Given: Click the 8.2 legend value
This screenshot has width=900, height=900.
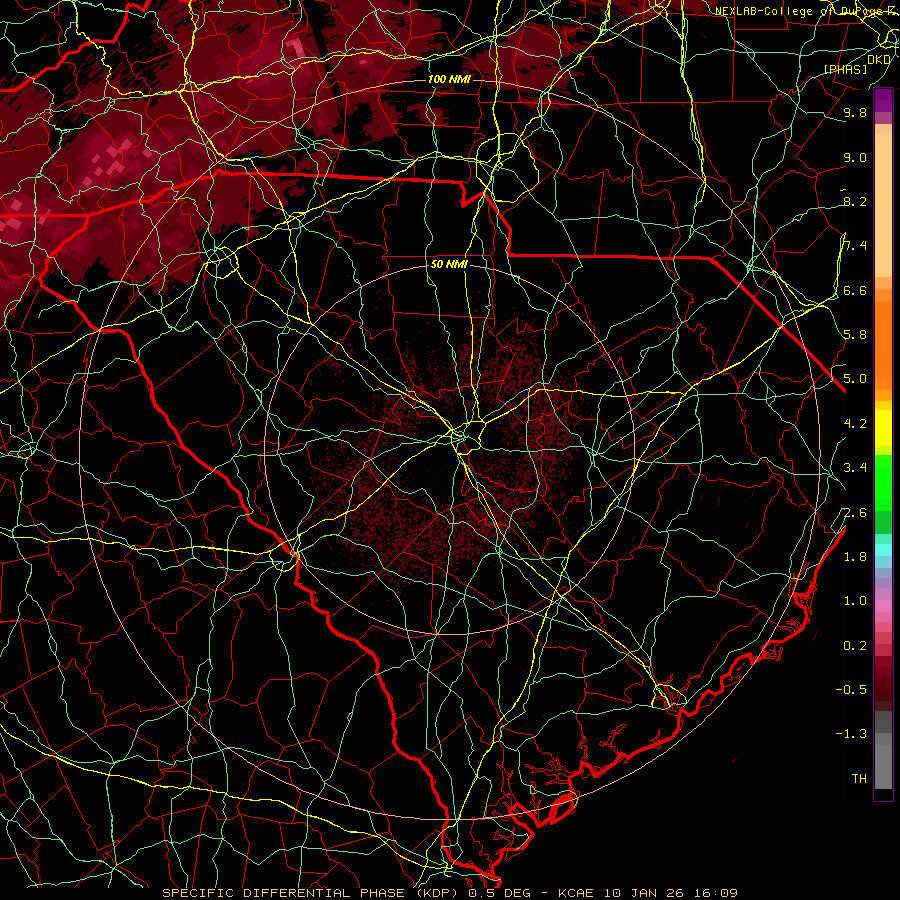Looking at the screenshot, I should point(855,202).
